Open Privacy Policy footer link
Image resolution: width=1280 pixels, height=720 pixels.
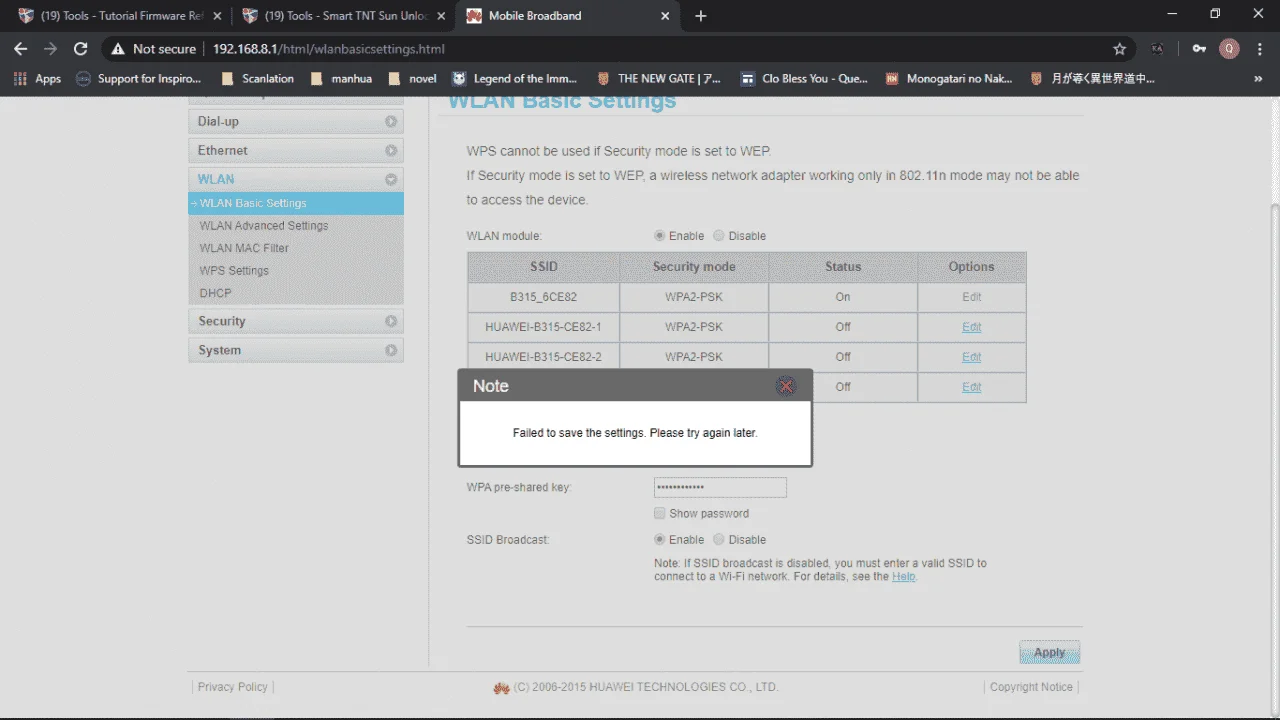point(232,687)
